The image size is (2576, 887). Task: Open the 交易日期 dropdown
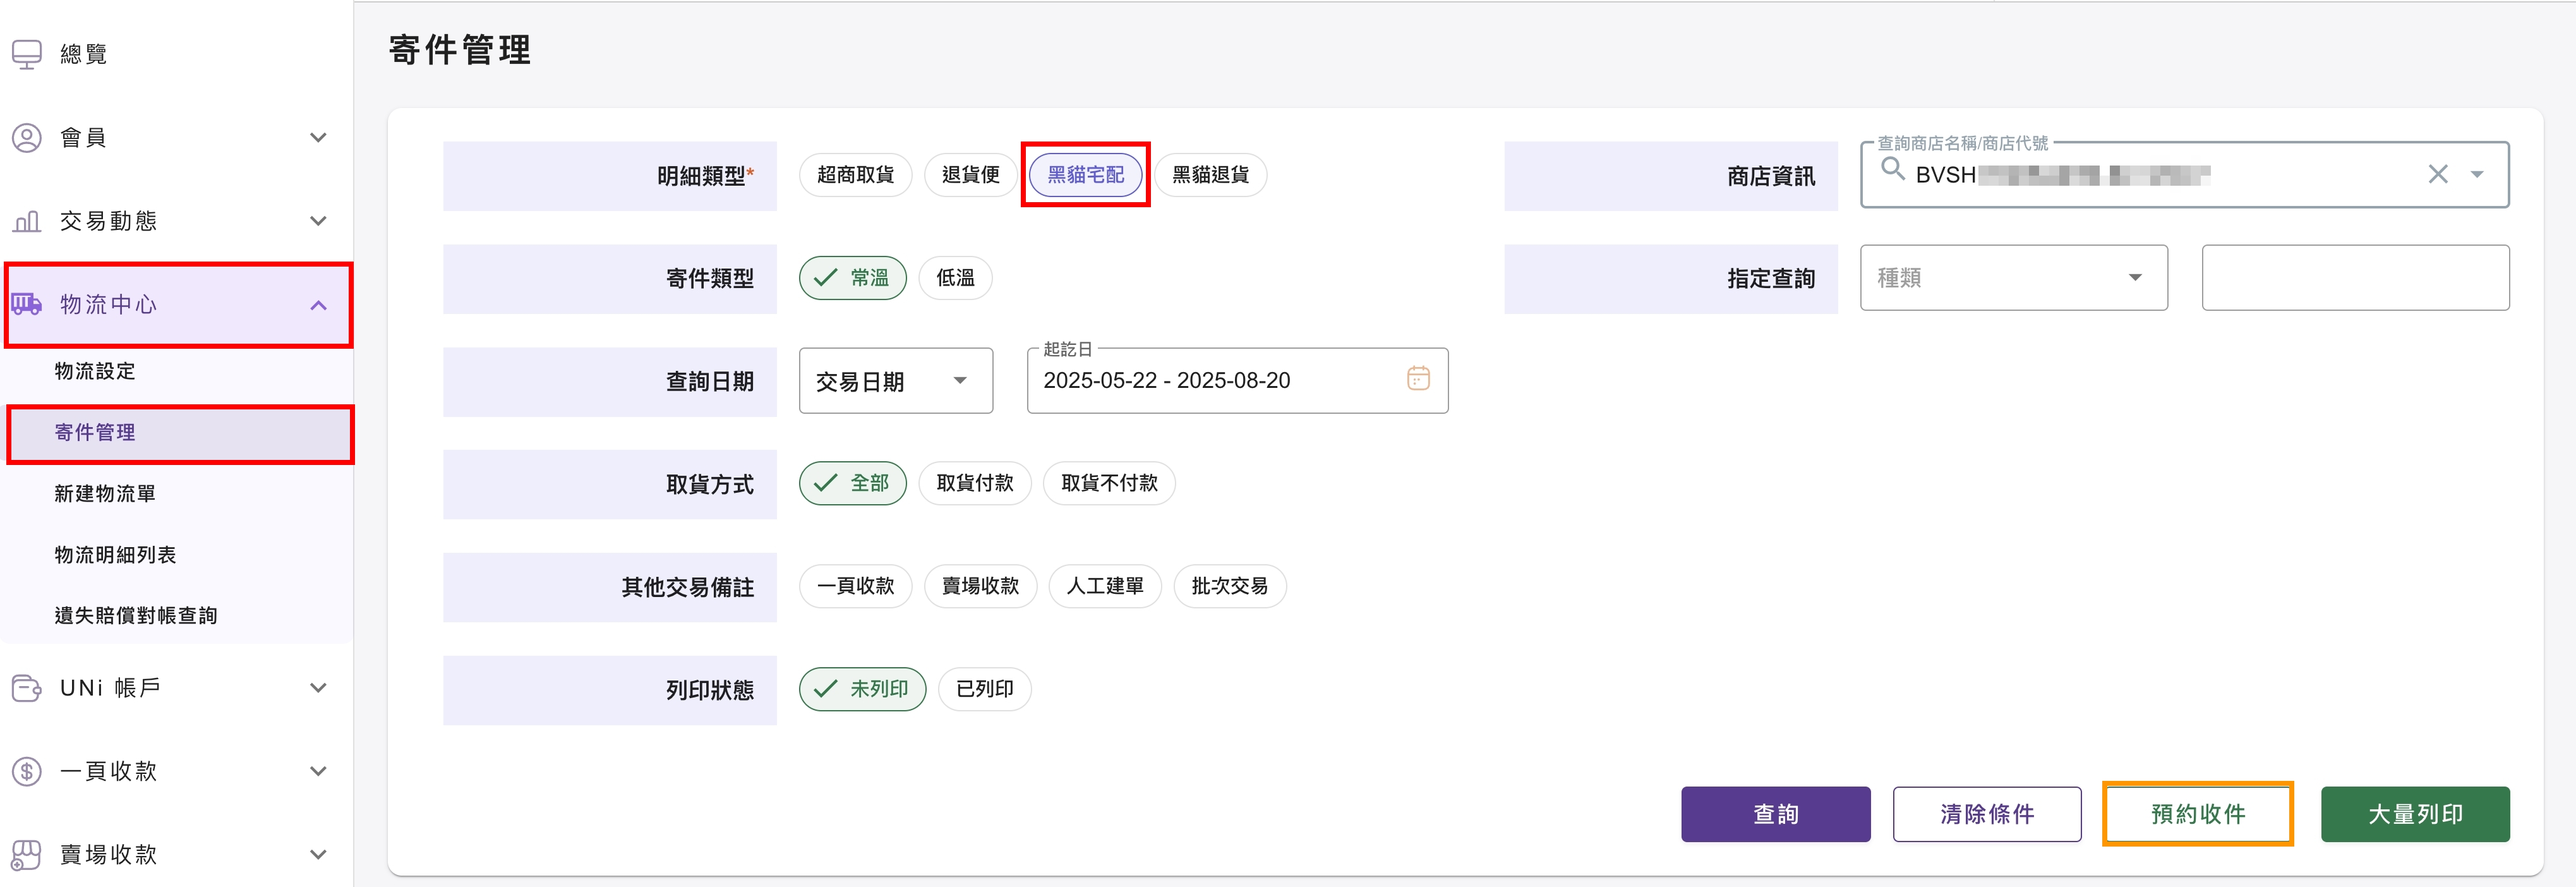pos(896,381)
